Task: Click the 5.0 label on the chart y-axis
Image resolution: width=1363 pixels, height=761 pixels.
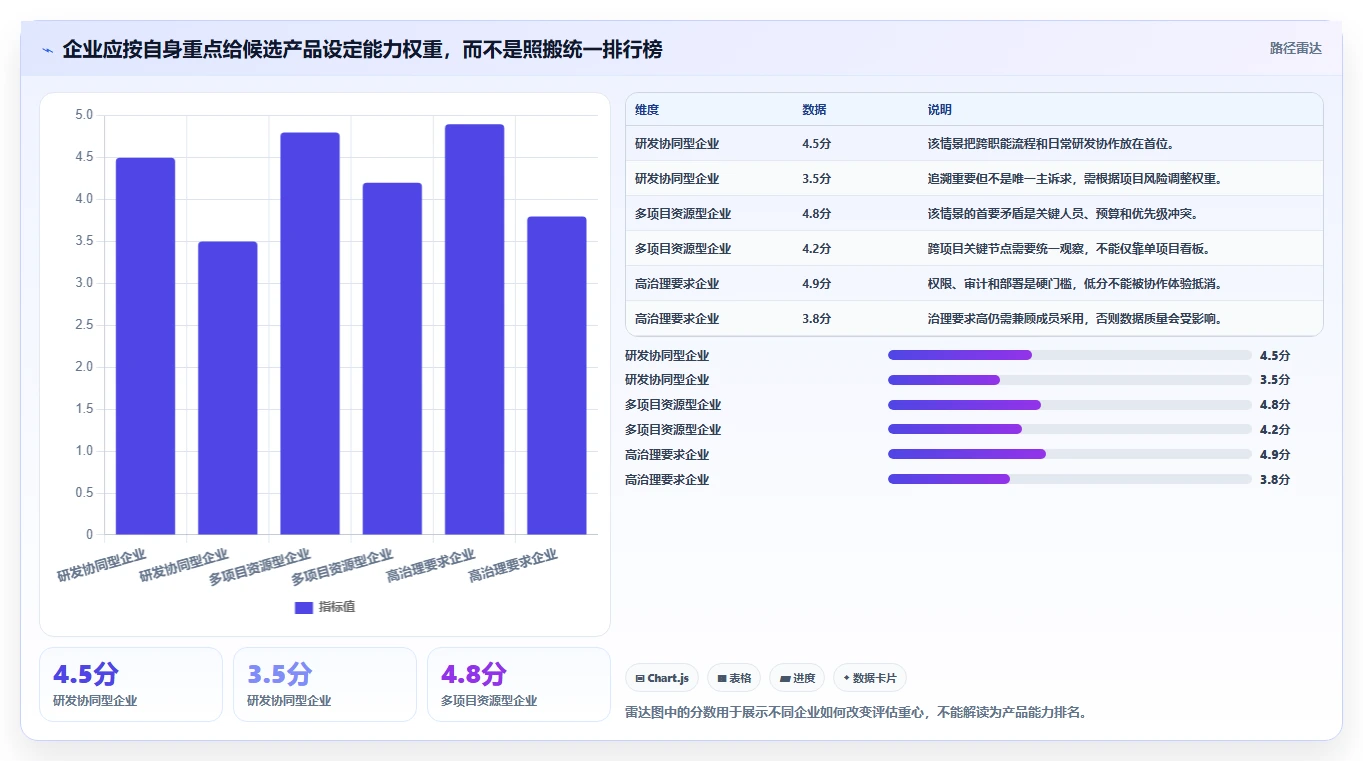Action: click(84, 115)
